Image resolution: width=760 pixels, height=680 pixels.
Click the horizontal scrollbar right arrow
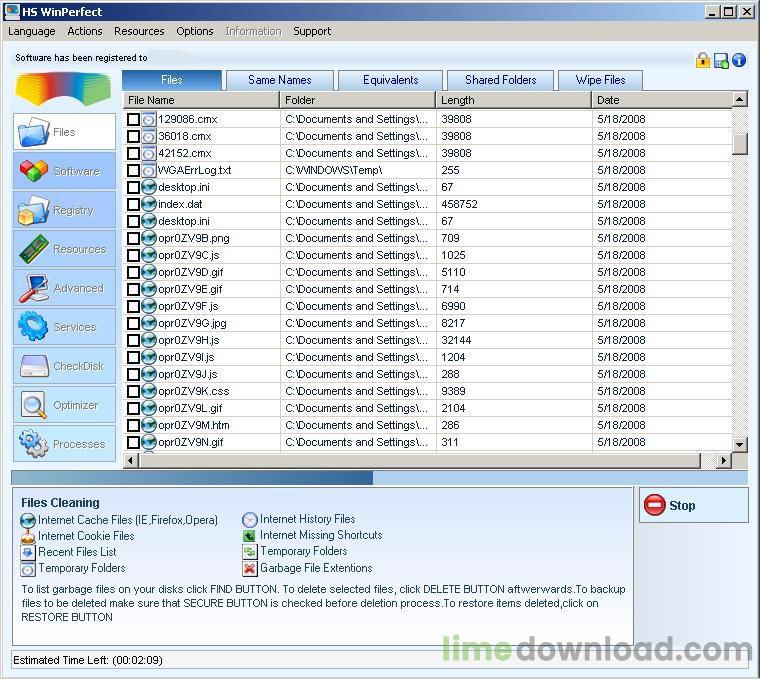pos(724,460)
